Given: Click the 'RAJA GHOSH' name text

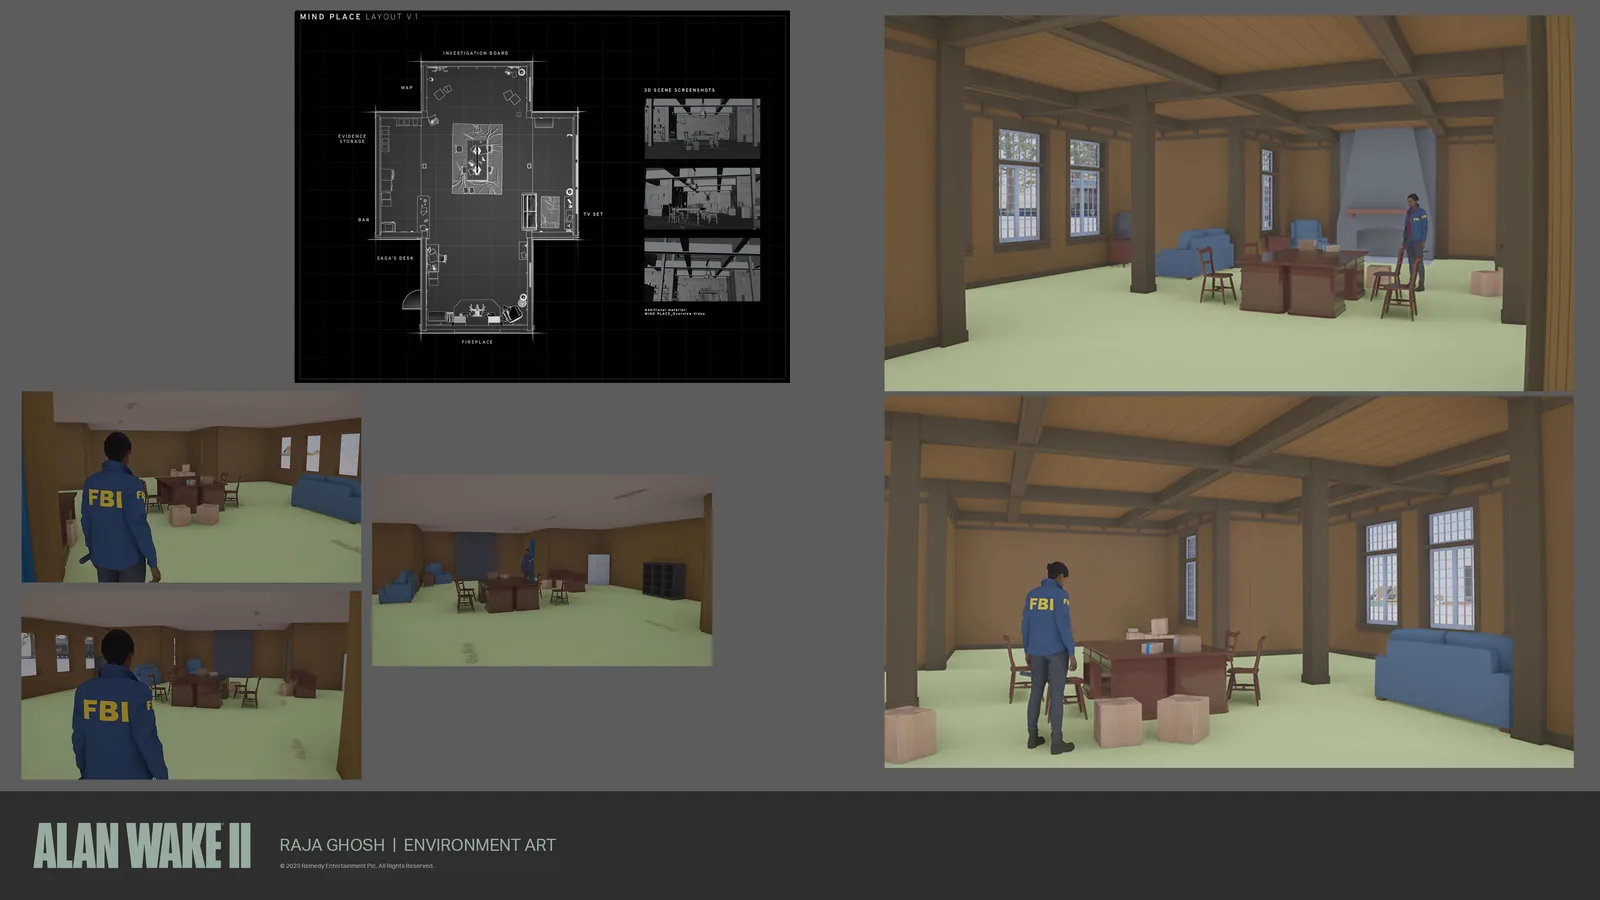Looking at the screenshot, I should pos(332,845).
